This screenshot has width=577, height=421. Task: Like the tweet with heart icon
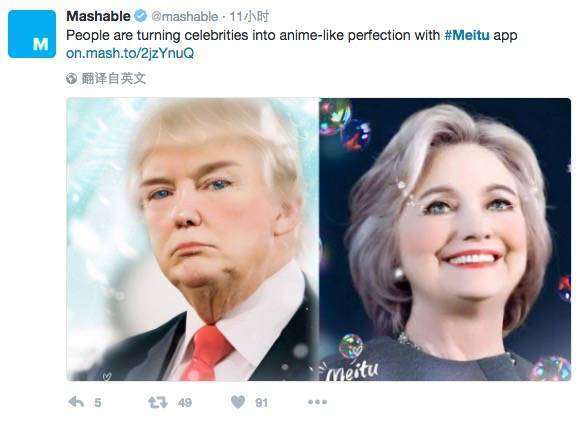tap(238, 402)
